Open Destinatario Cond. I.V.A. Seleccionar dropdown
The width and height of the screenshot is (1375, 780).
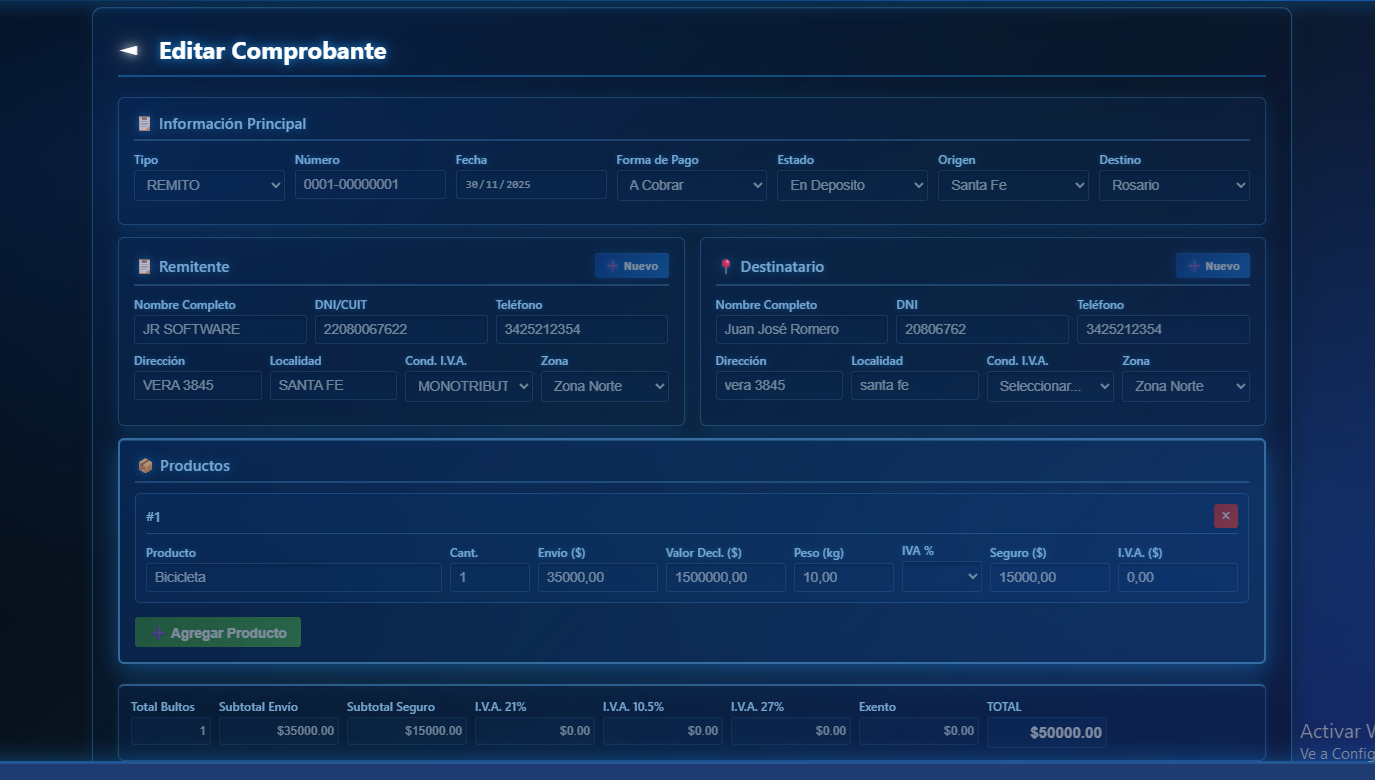pyautogui.click(x=1049, y=386)
